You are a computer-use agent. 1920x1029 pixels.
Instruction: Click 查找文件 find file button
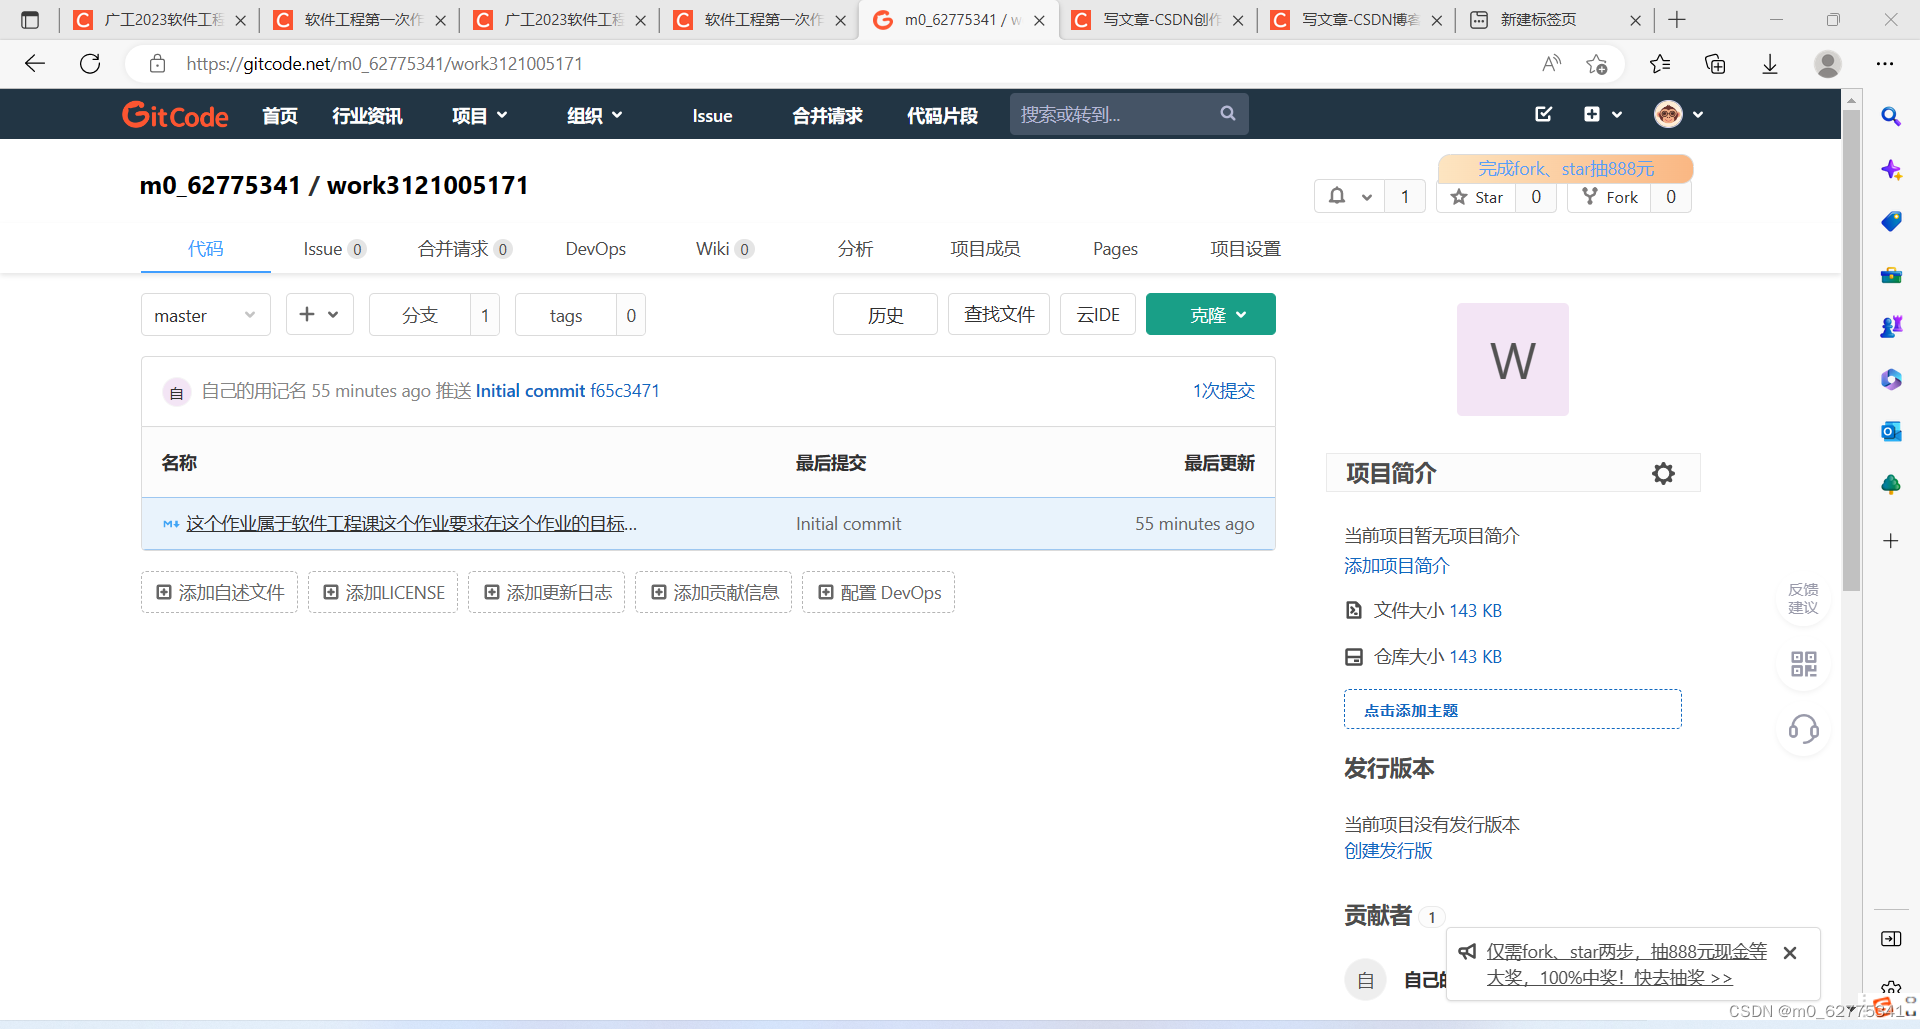pos(999,314)
